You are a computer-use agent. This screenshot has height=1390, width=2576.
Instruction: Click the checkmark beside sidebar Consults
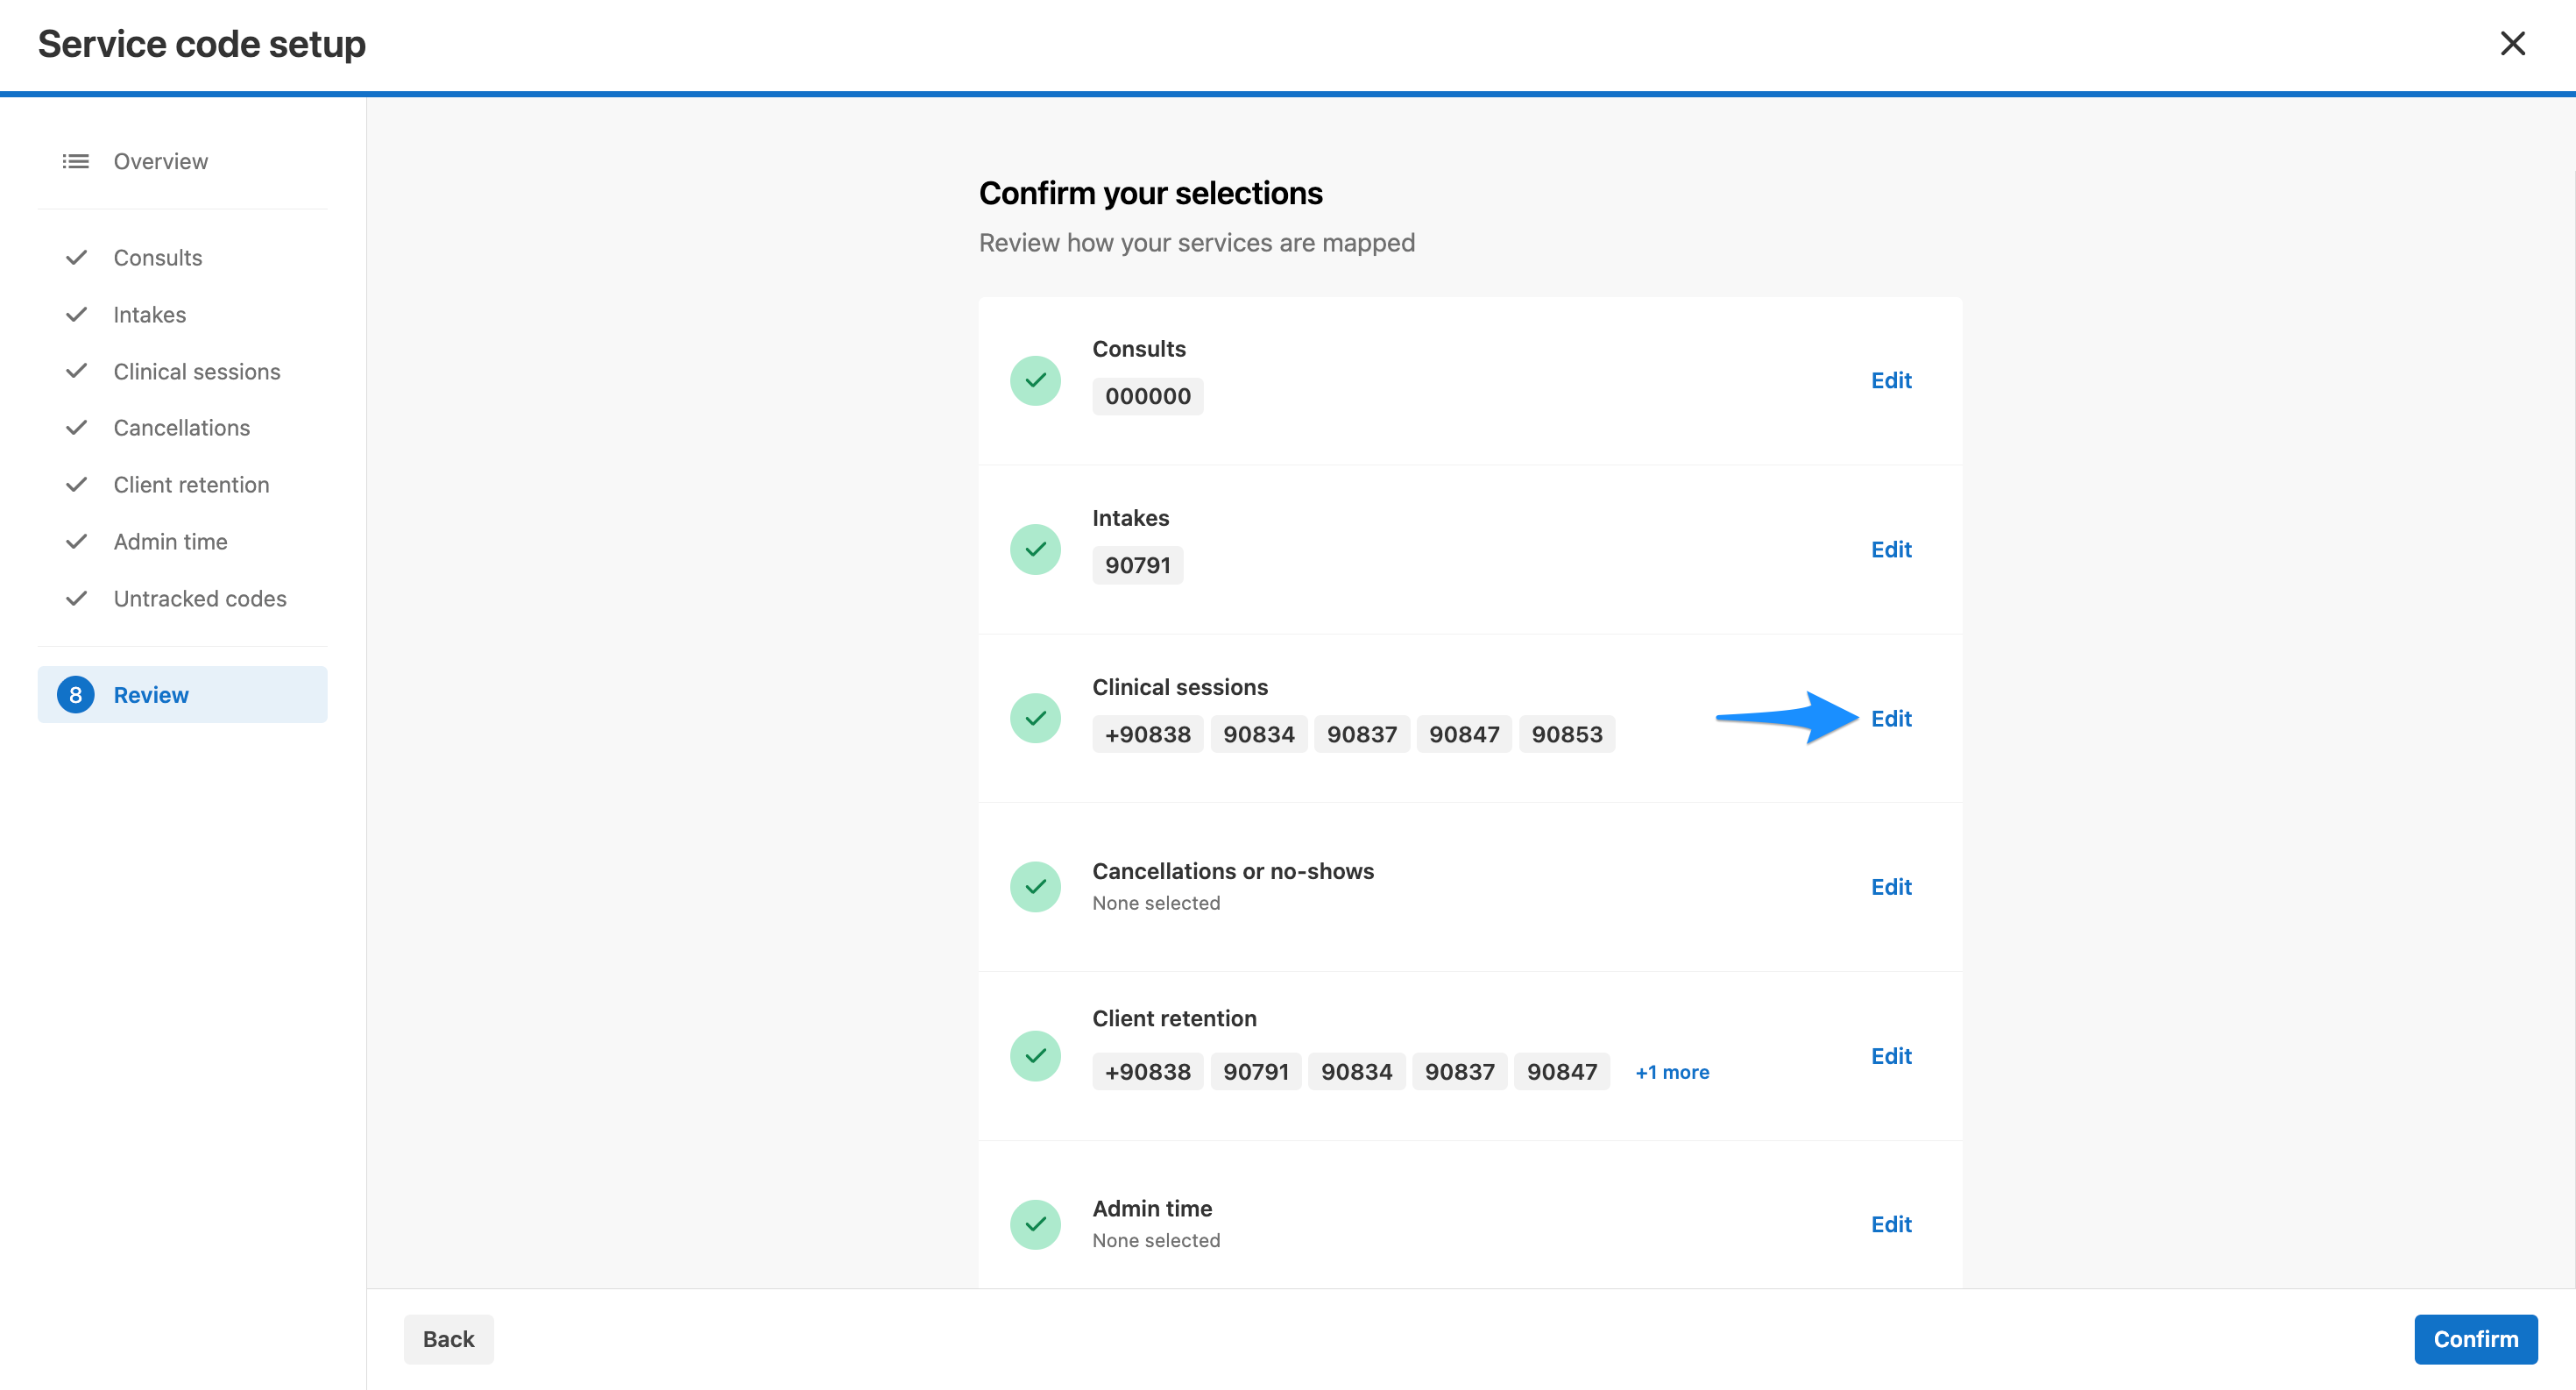coord(76,257)
